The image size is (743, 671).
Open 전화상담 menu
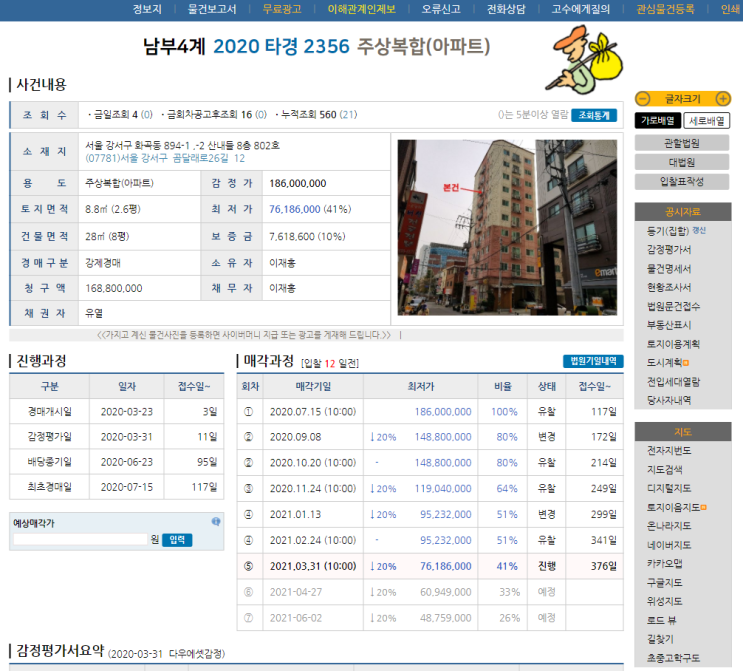click(506, 9)
